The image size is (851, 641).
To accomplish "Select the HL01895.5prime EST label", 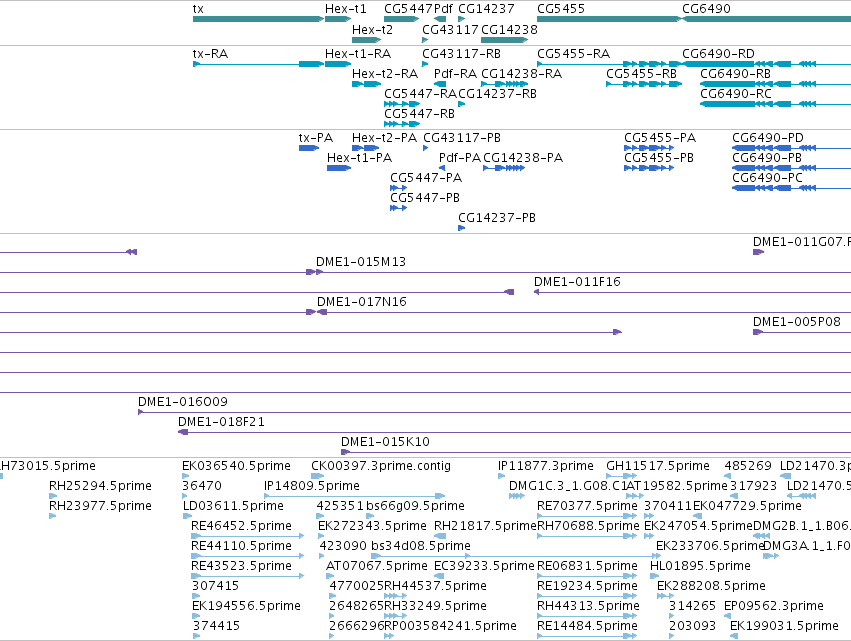I will point(700,566).
